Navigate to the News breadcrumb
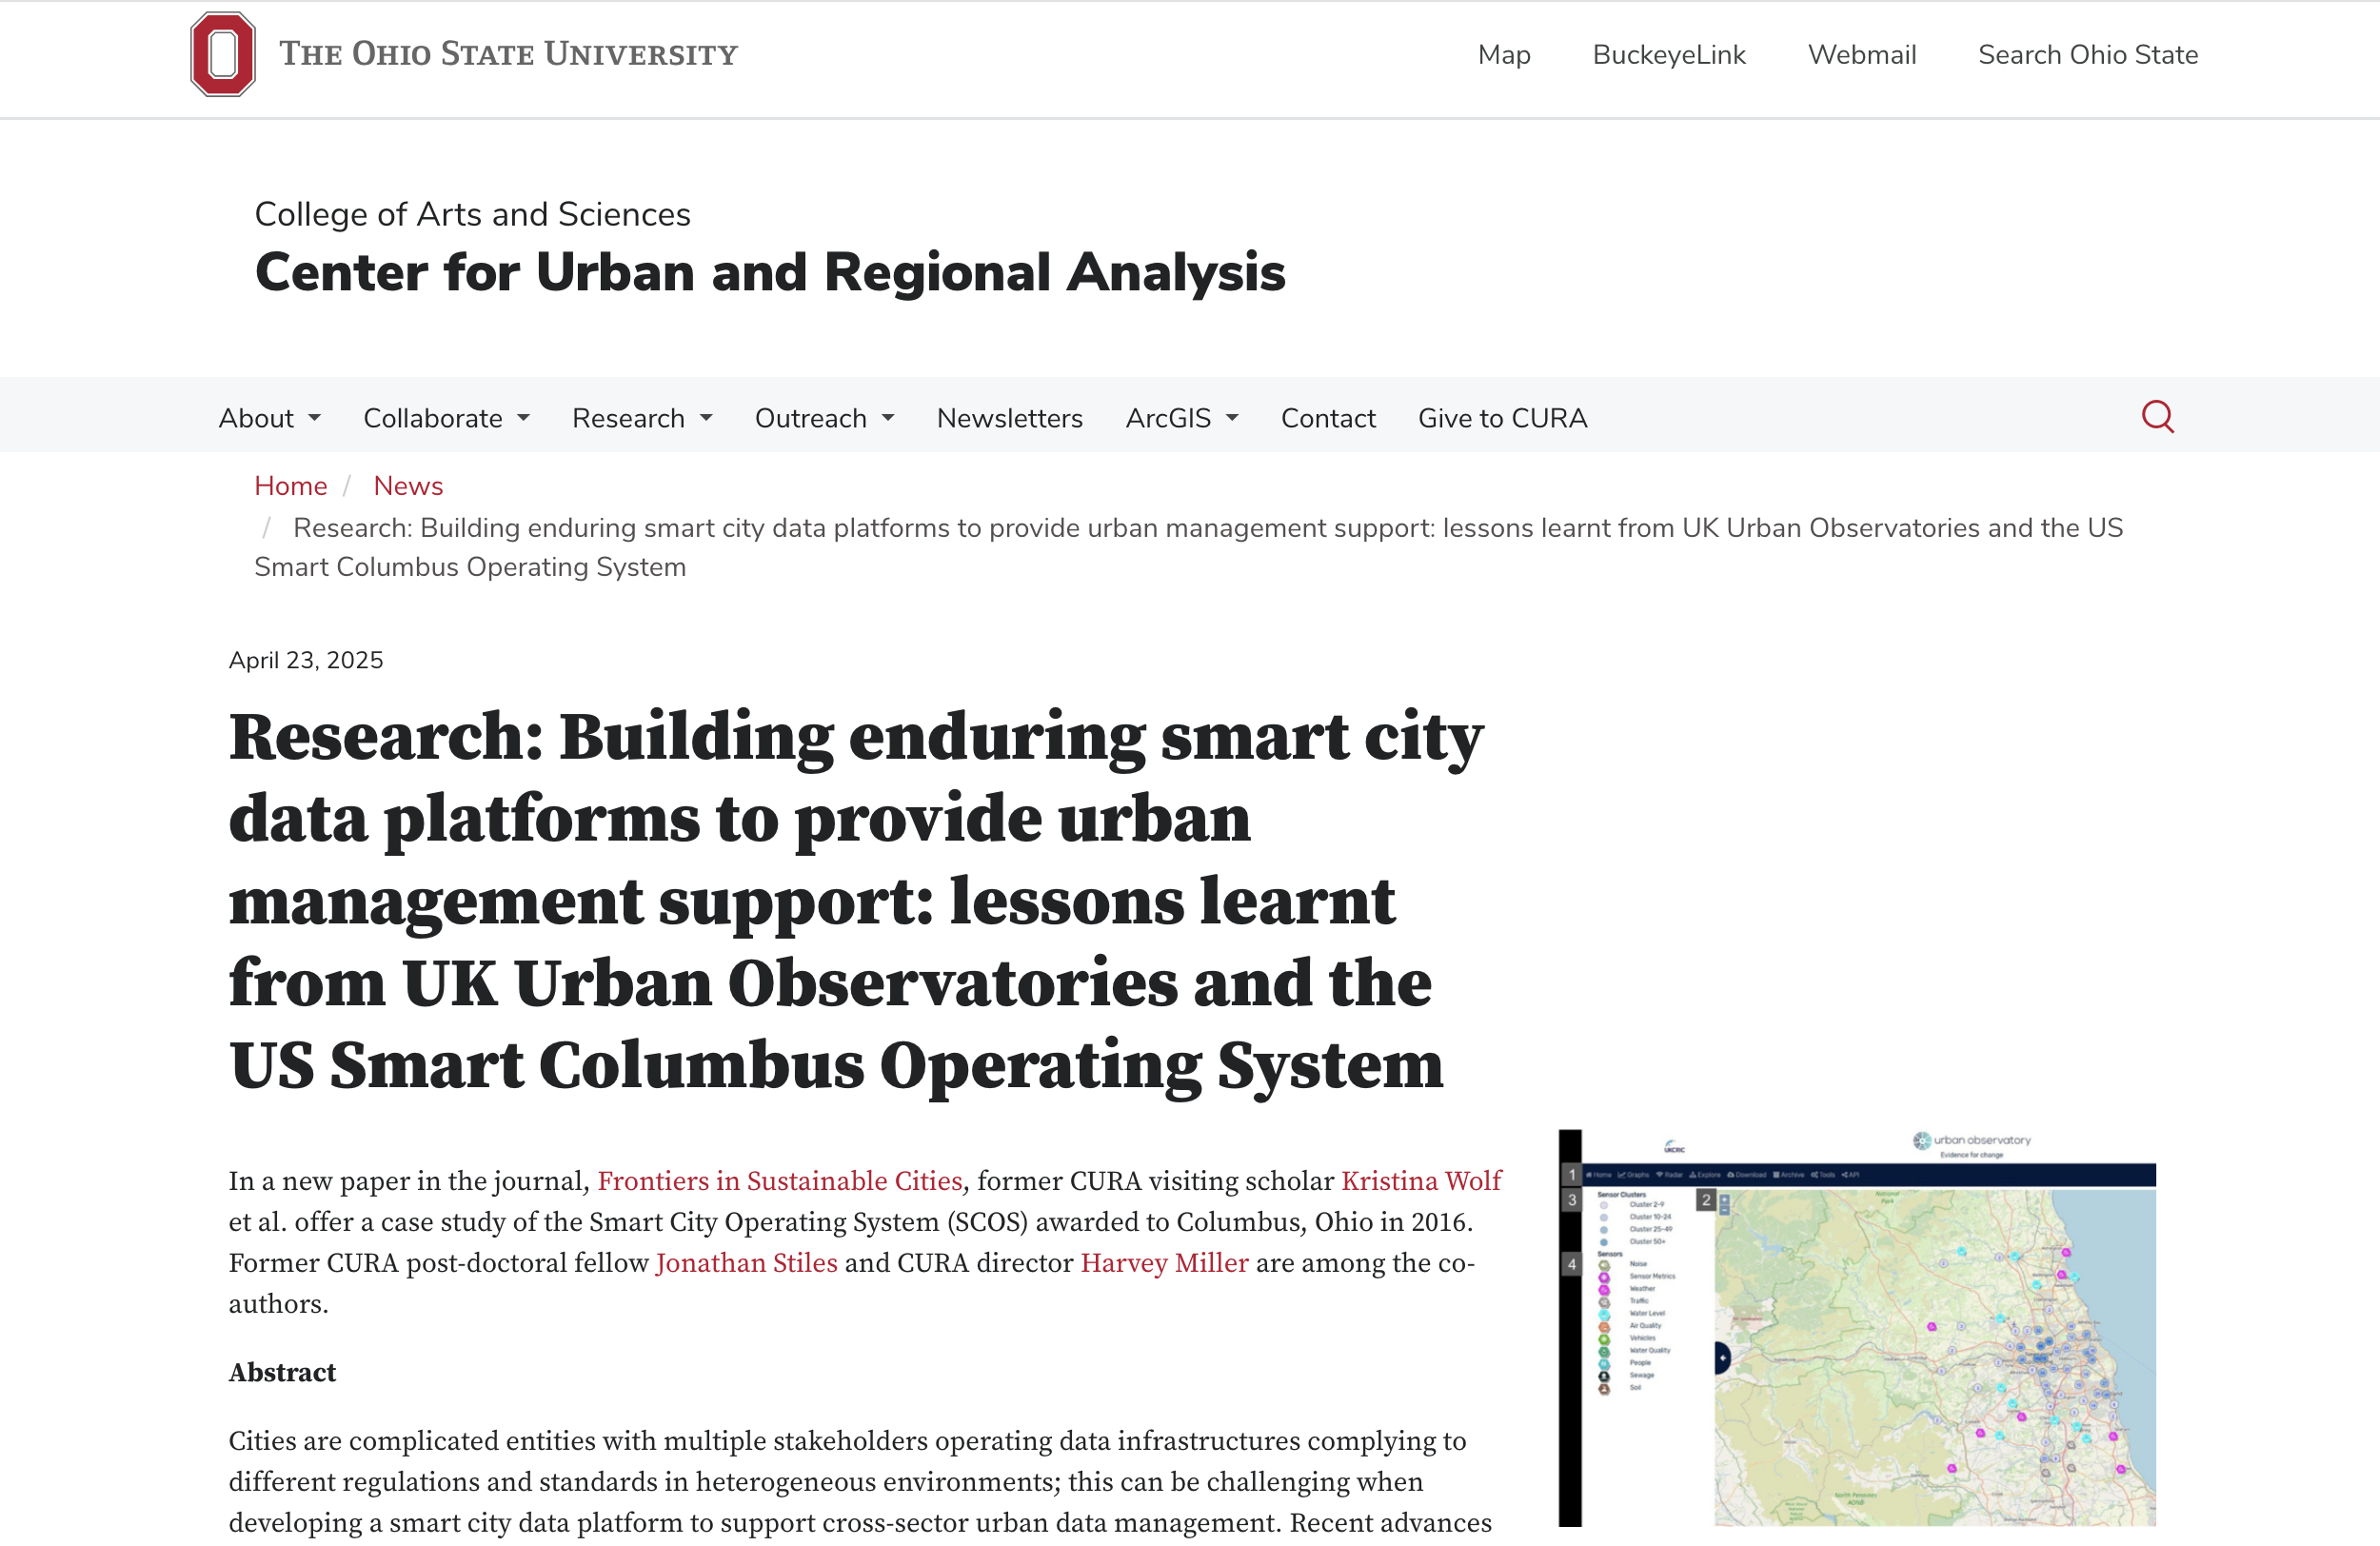 click(x=408, y=486)
